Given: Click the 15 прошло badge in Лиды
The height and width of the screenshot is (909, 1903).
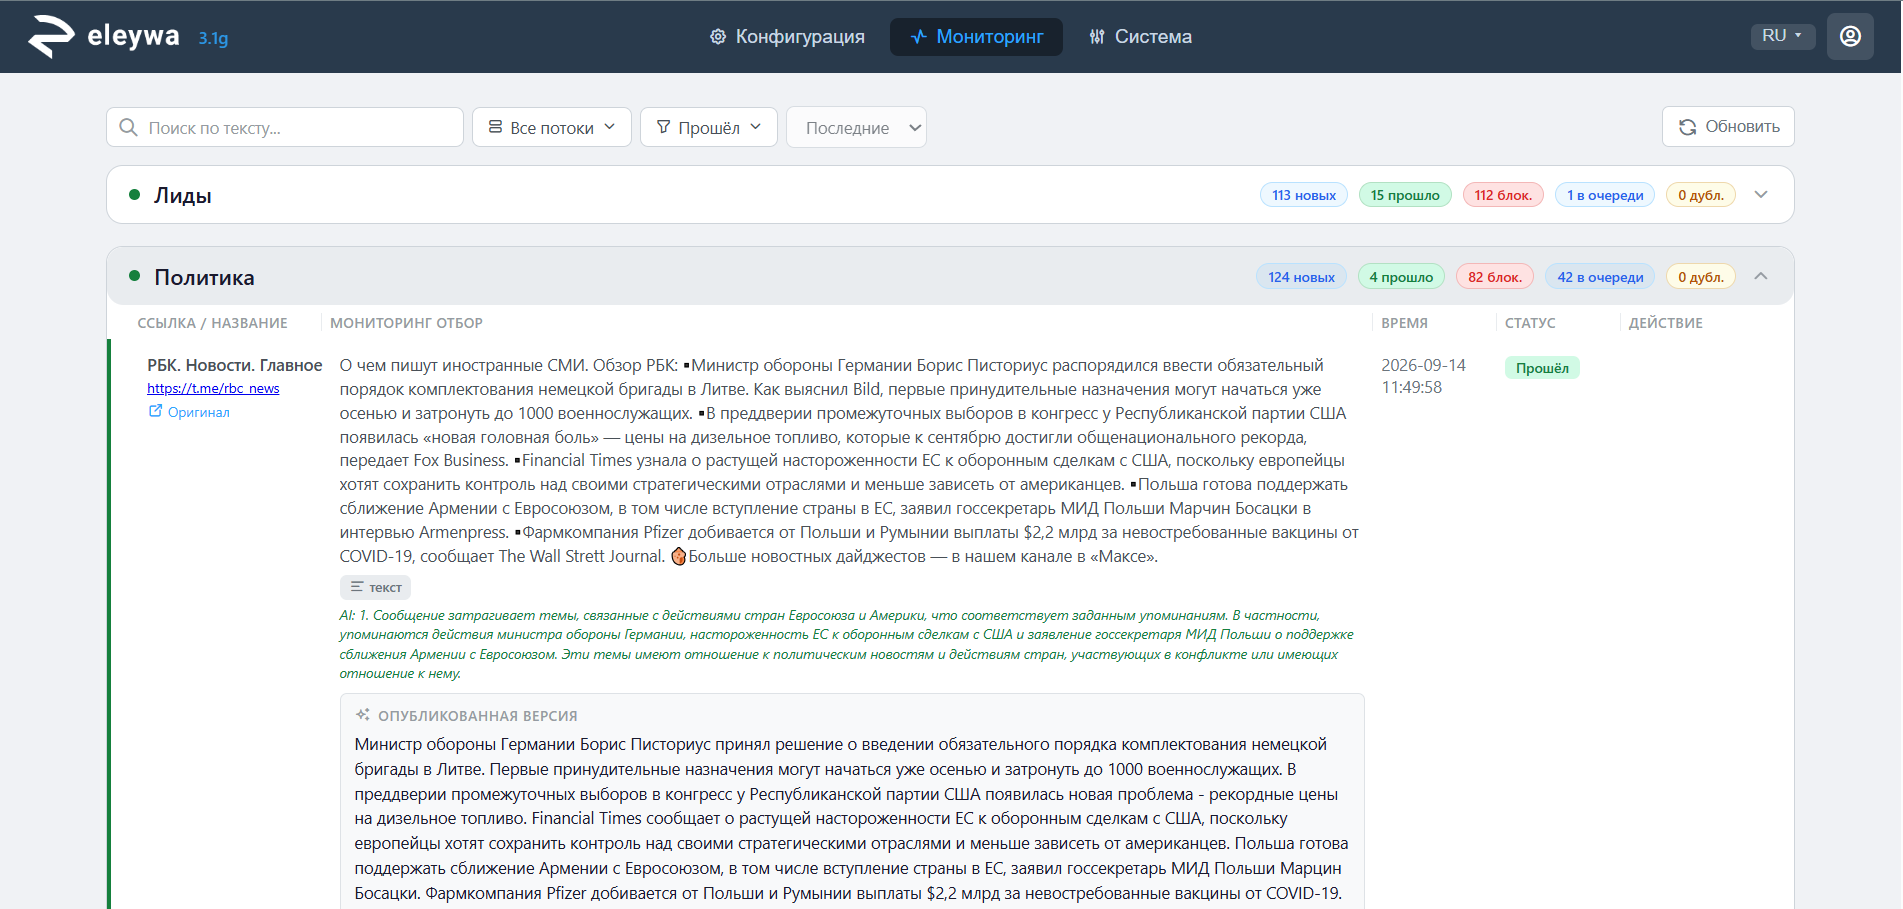Looking at the screenshot, I should point(1405,195).
